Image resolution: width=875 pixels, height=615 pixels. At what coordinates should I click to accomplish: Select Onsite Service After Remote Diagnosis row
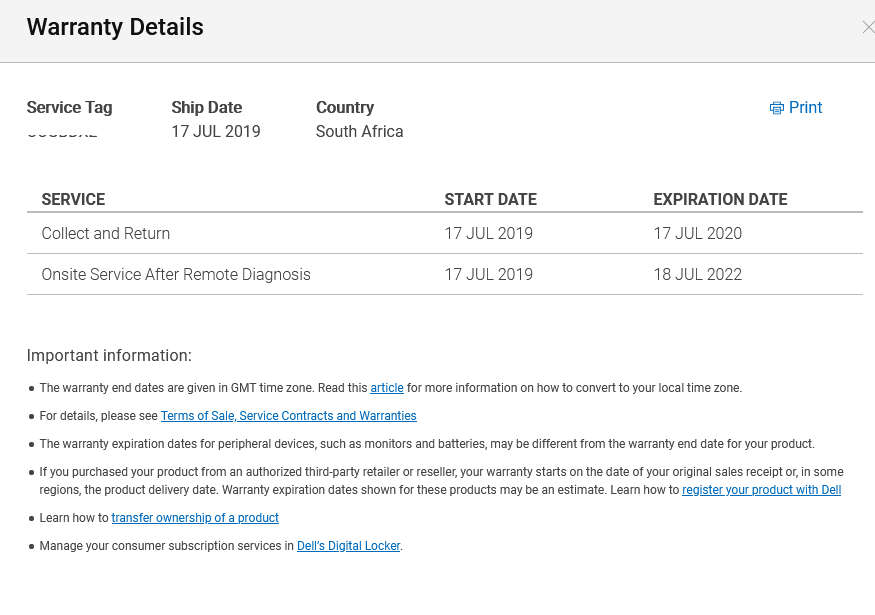176,274
